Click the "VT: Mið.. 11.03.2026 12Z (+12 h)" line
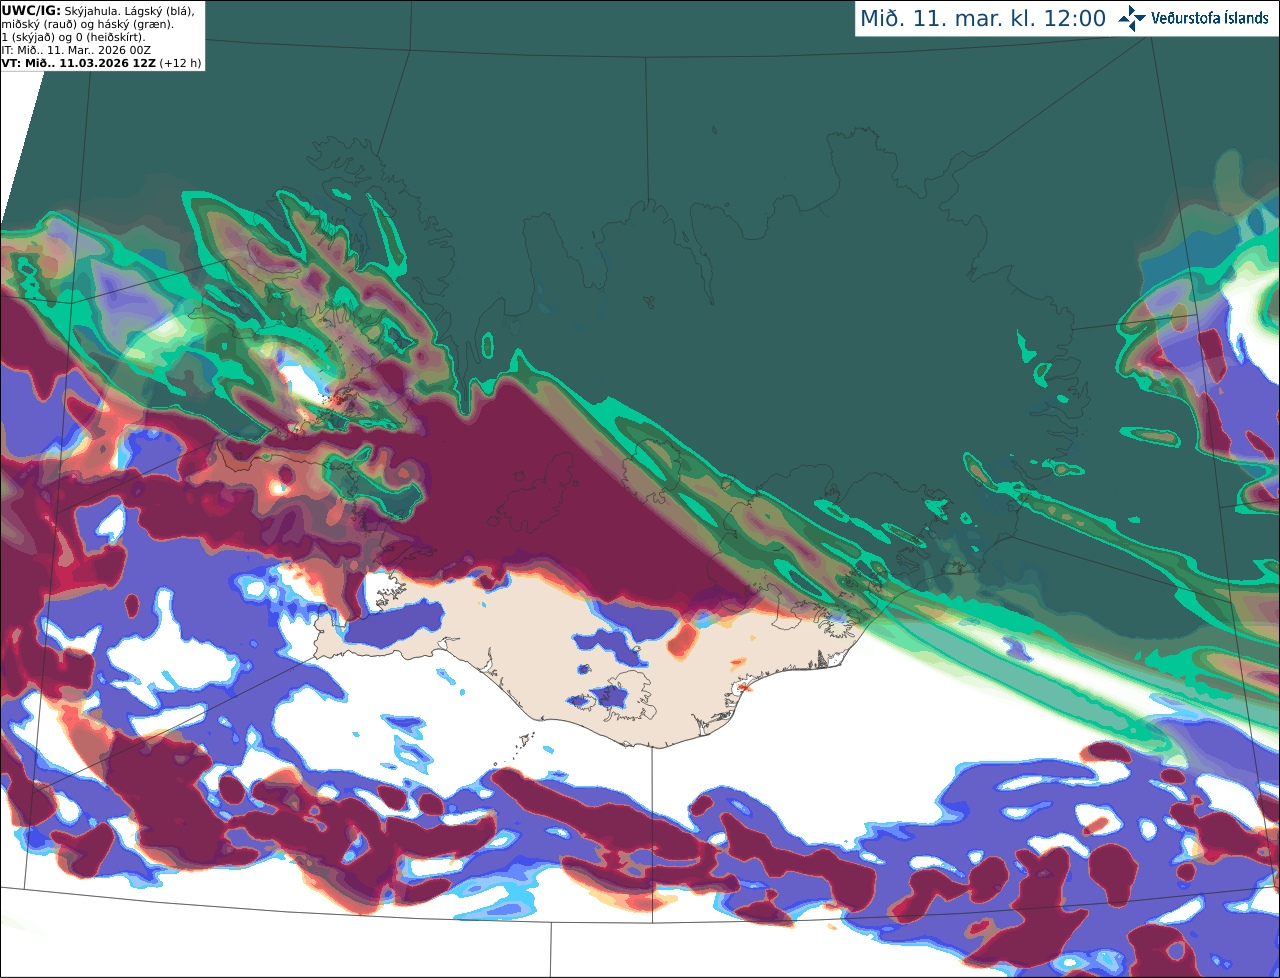This screenshot has width=1280, height=978. pyautogui.click(x=102, y=62)
